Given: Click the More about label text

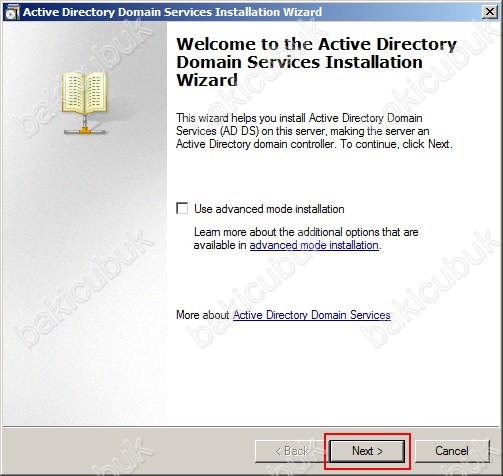Looking at the screenshot, I should point(203,315).
